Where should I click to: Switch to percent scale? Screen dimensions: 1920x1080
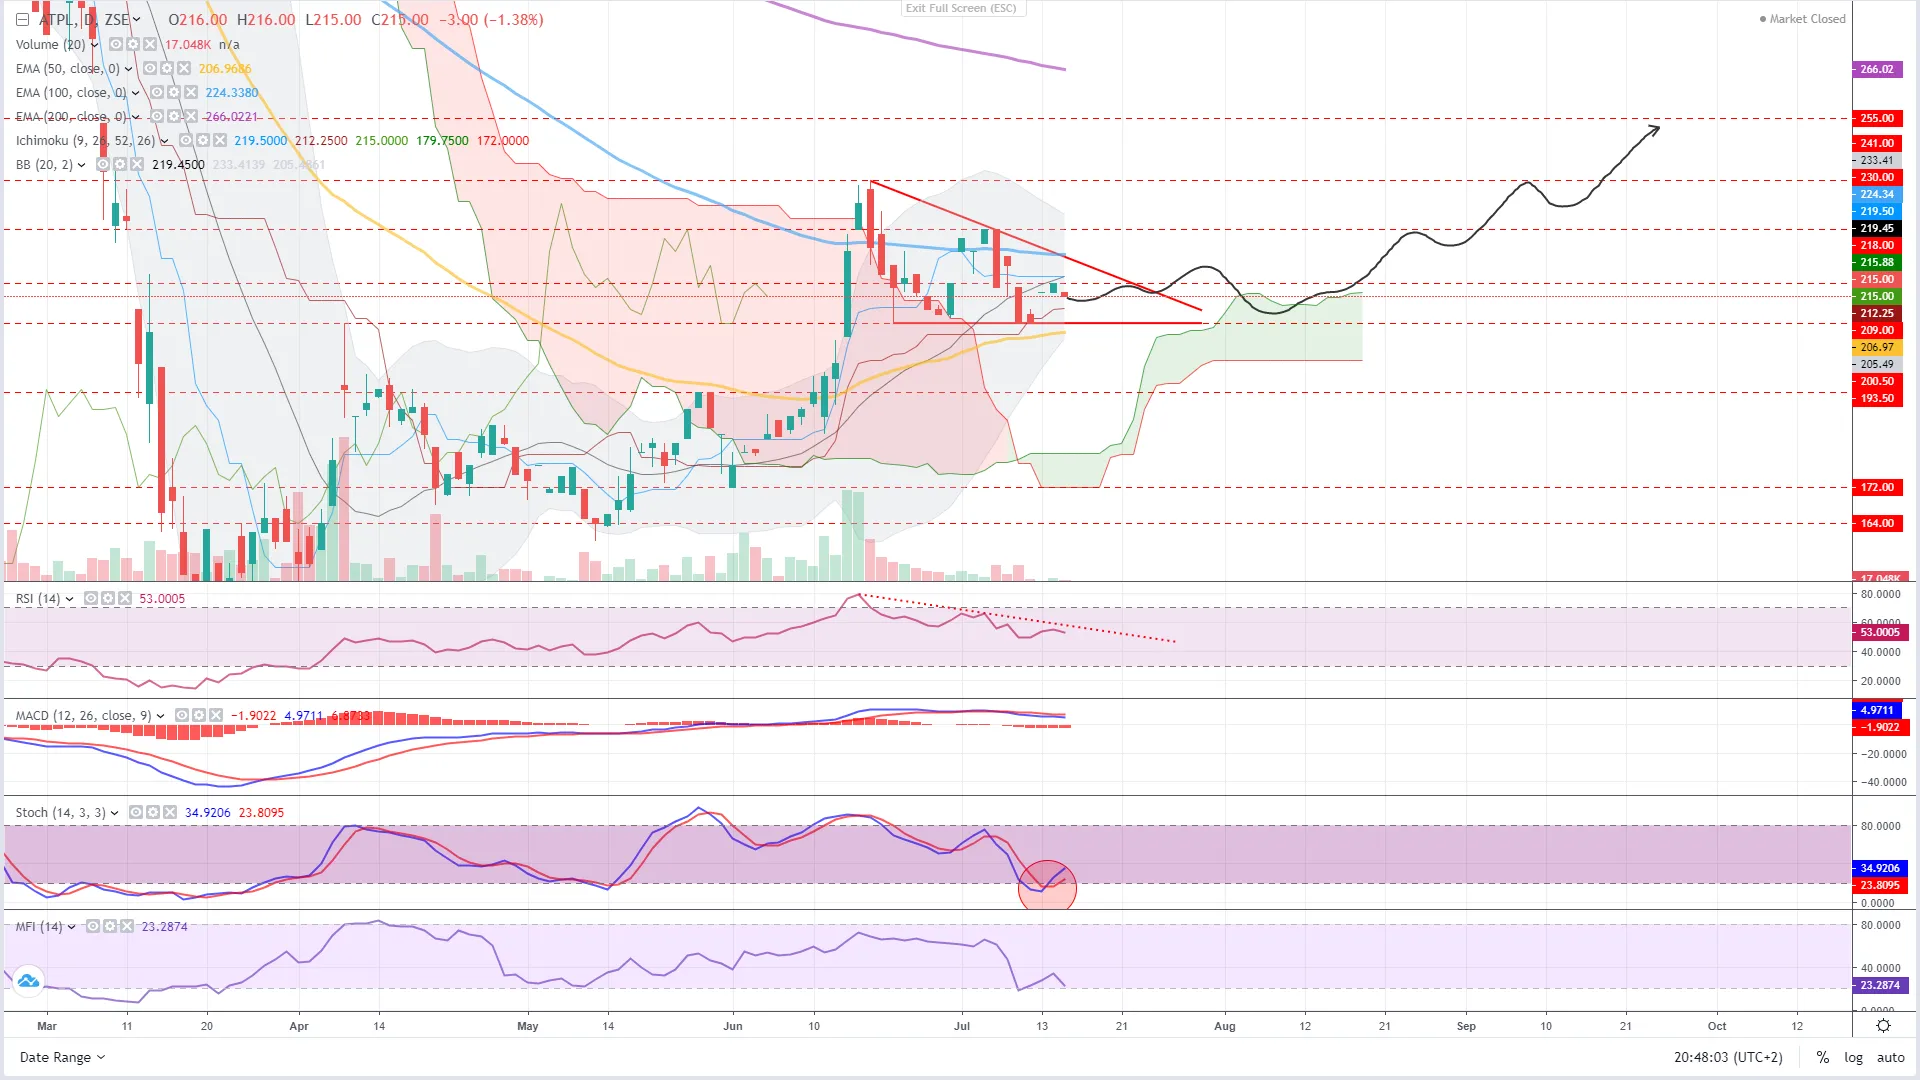click(x=1823, y=1057)
